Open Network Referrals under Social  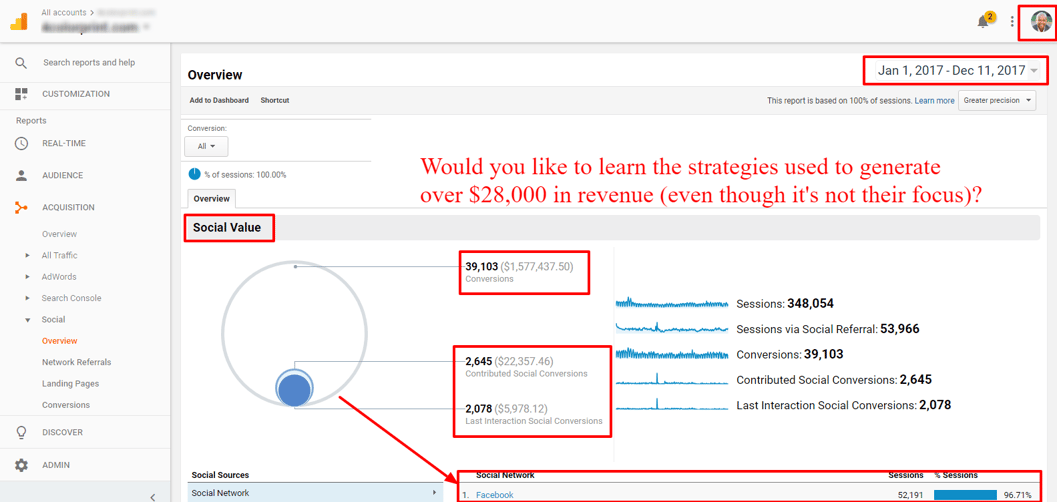pyautogui.click(x=76, y=362)
